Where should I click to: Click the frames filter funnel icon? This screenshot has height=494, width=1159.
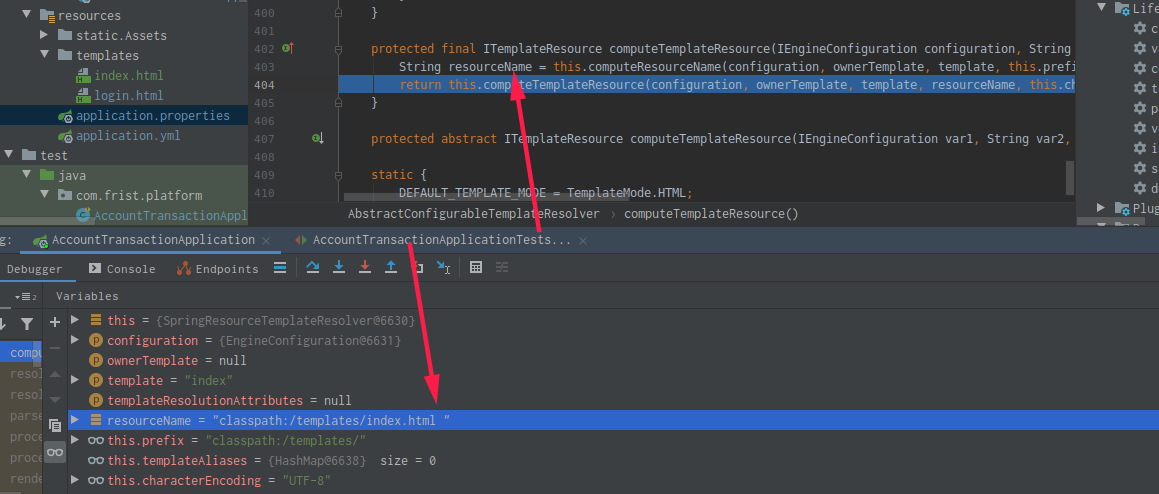point(27,324)
